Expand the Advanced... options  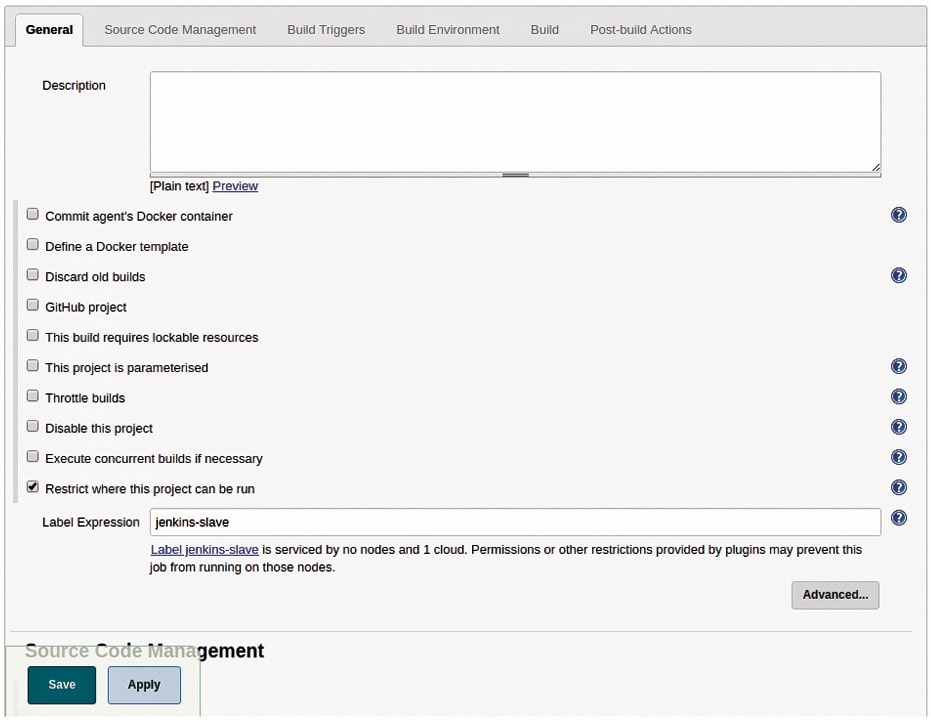(835, 595)
